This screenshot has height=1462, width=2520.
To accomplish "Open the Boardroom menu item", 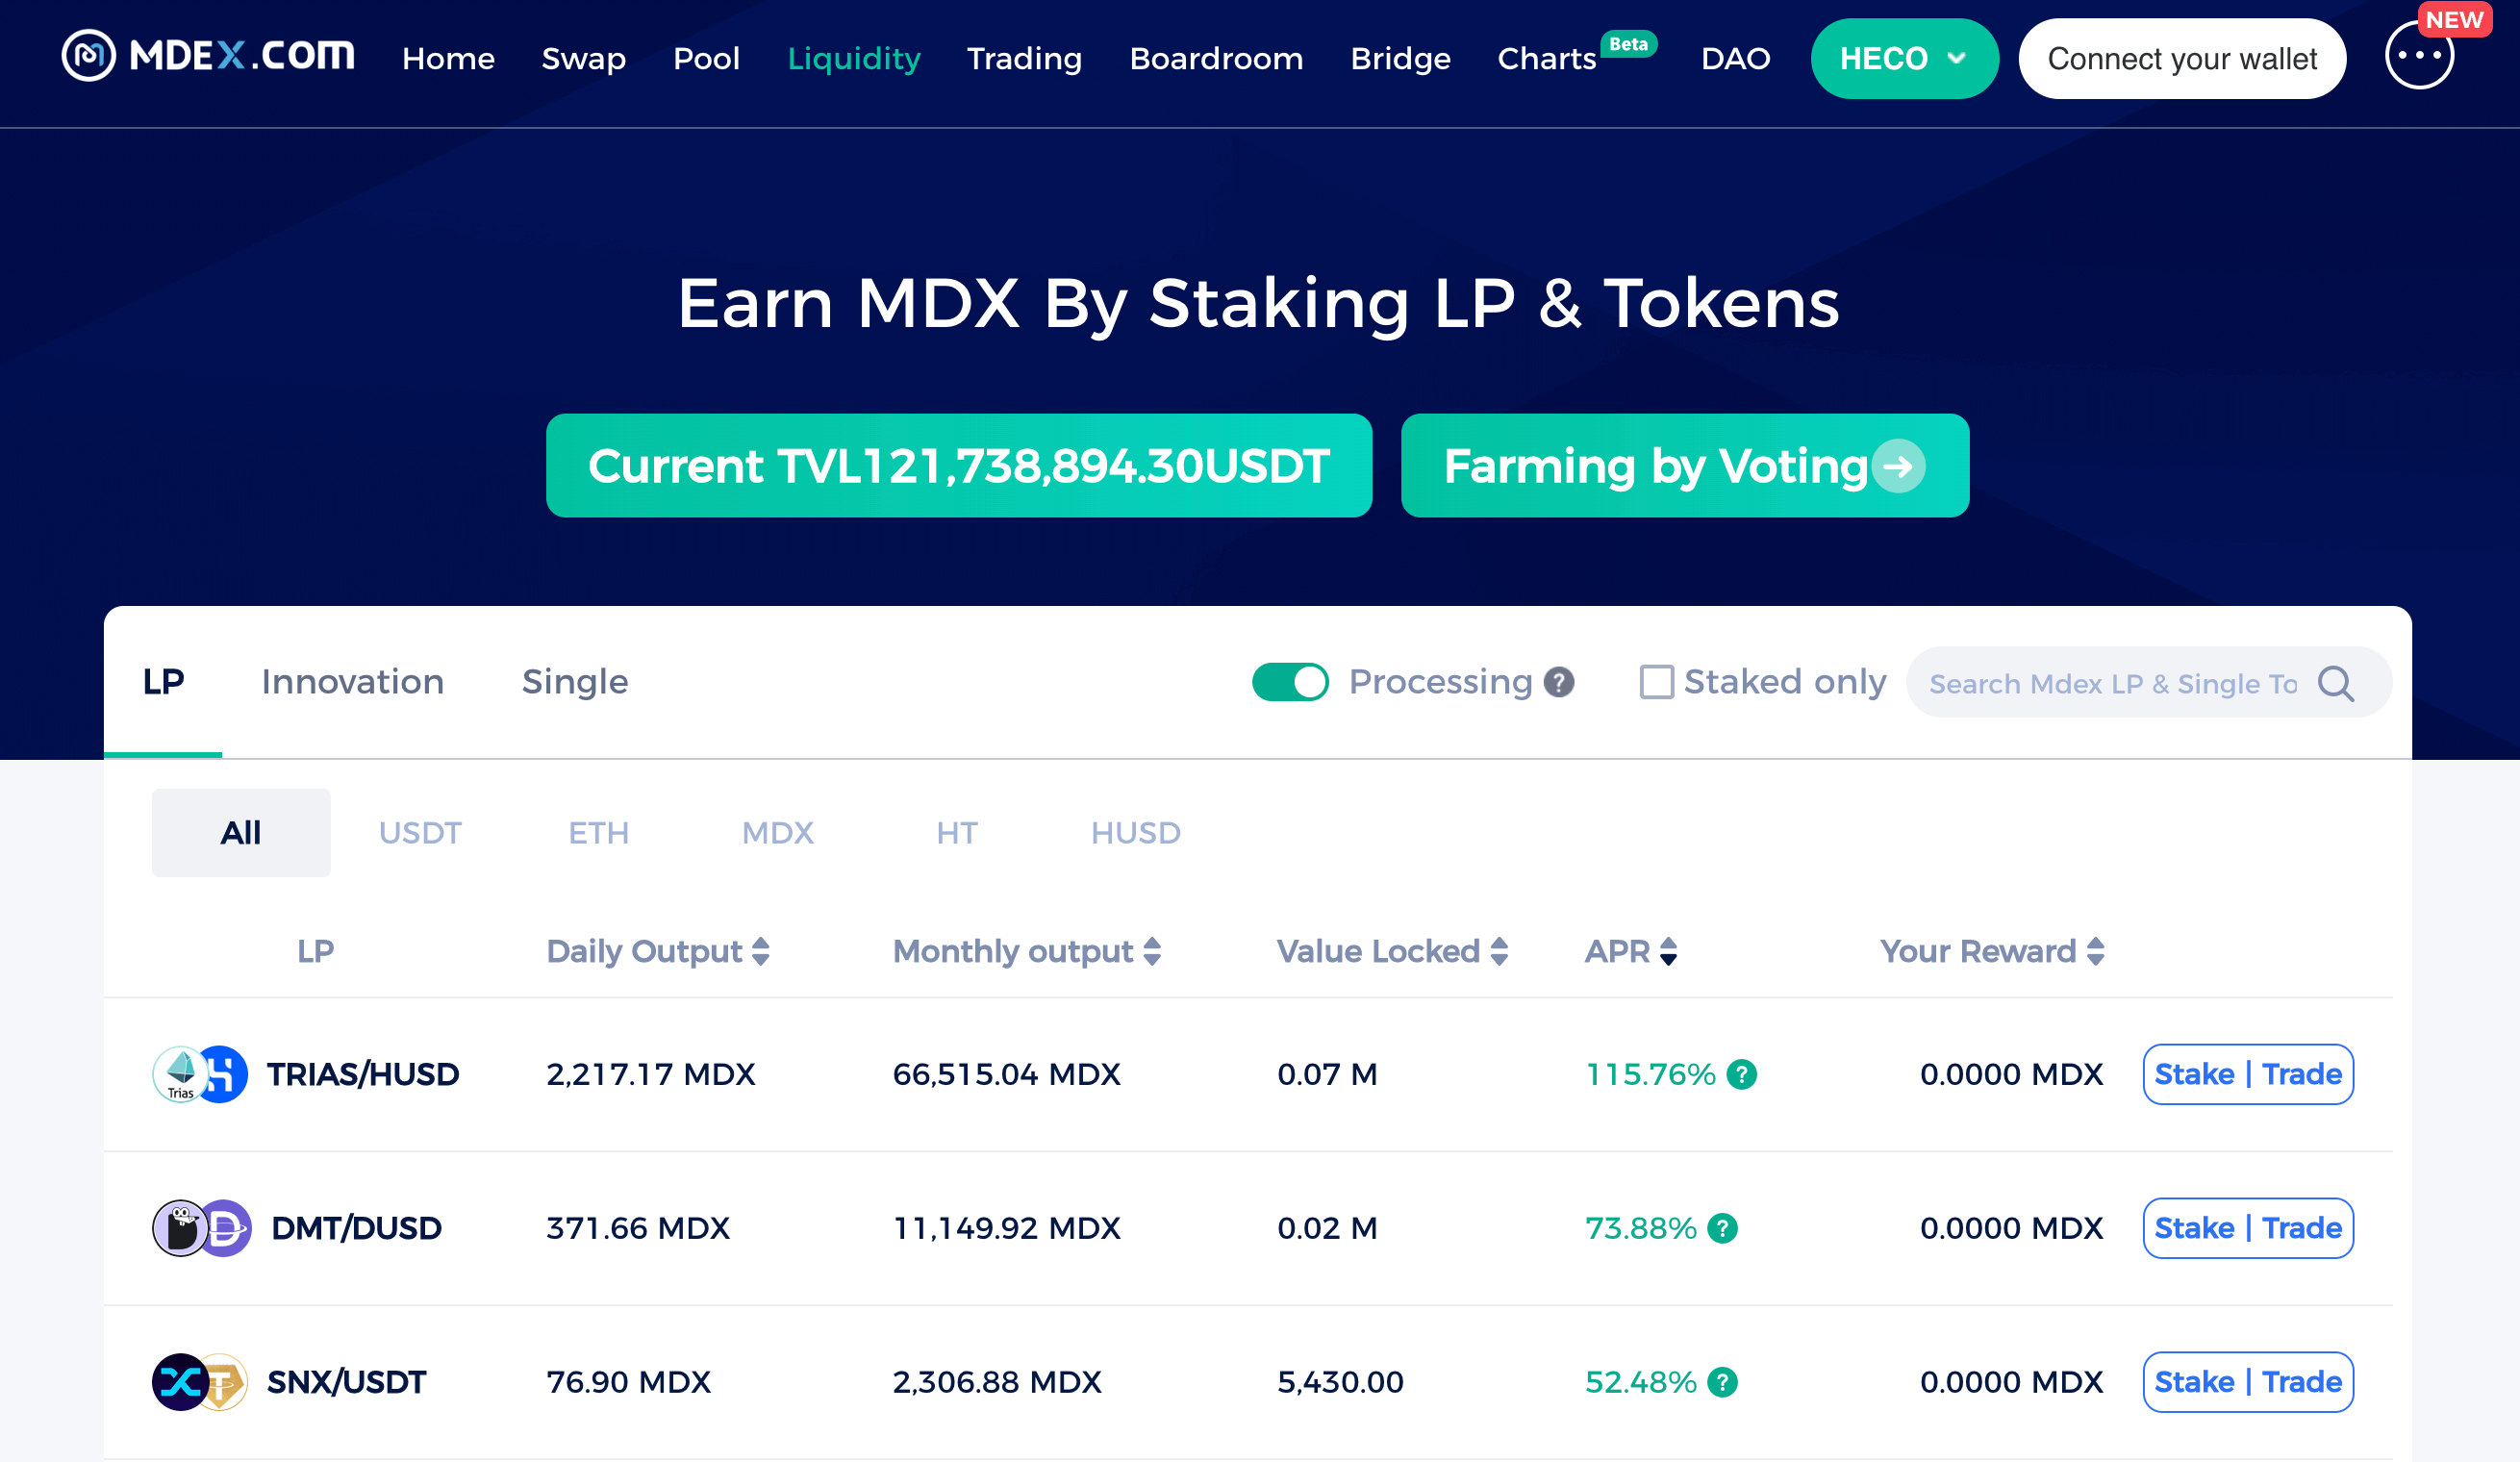I will point(1216,59).
